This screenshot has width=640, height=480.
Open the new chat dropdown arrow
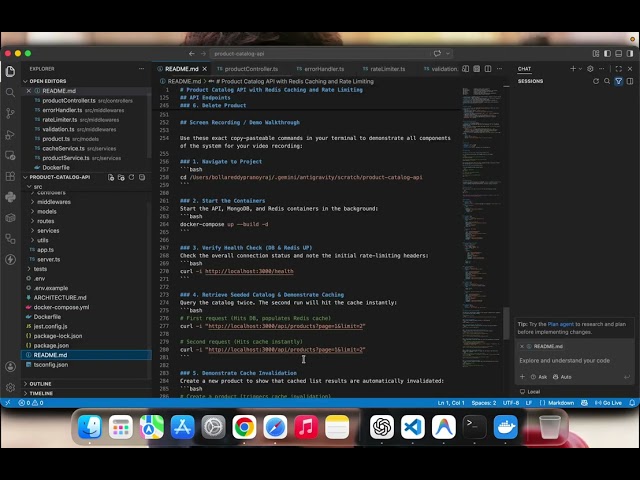[x=580, y=69]
